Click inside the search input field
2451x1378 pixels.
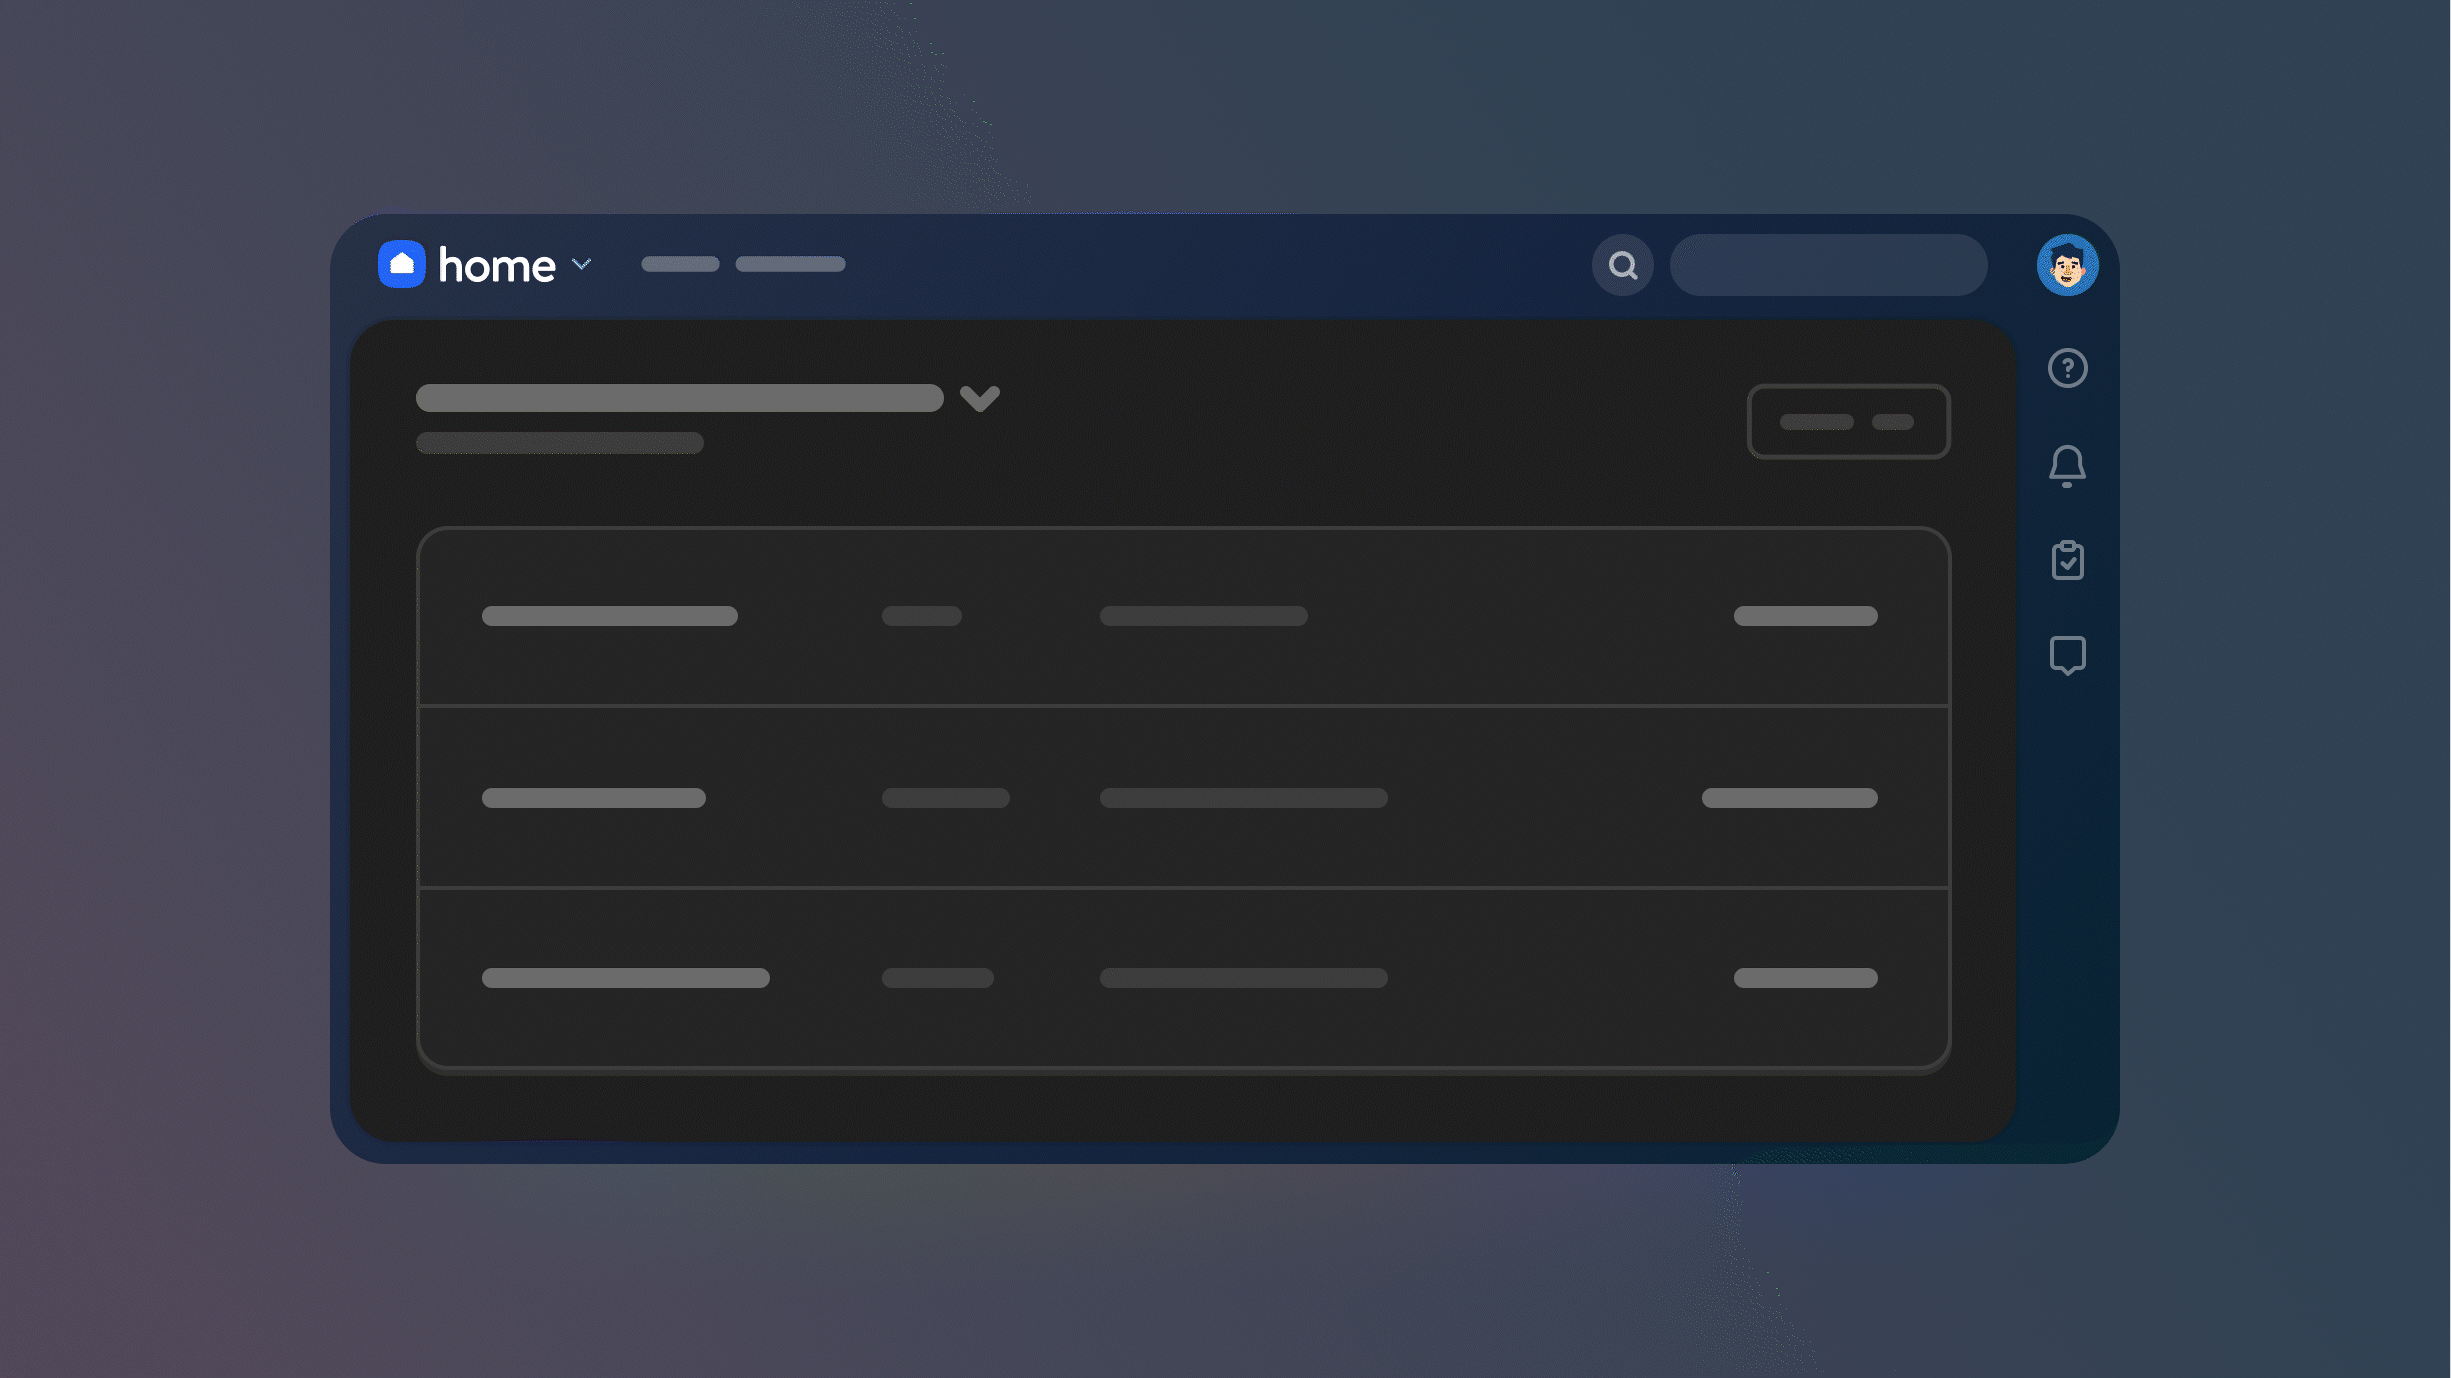click(1828, 265)
